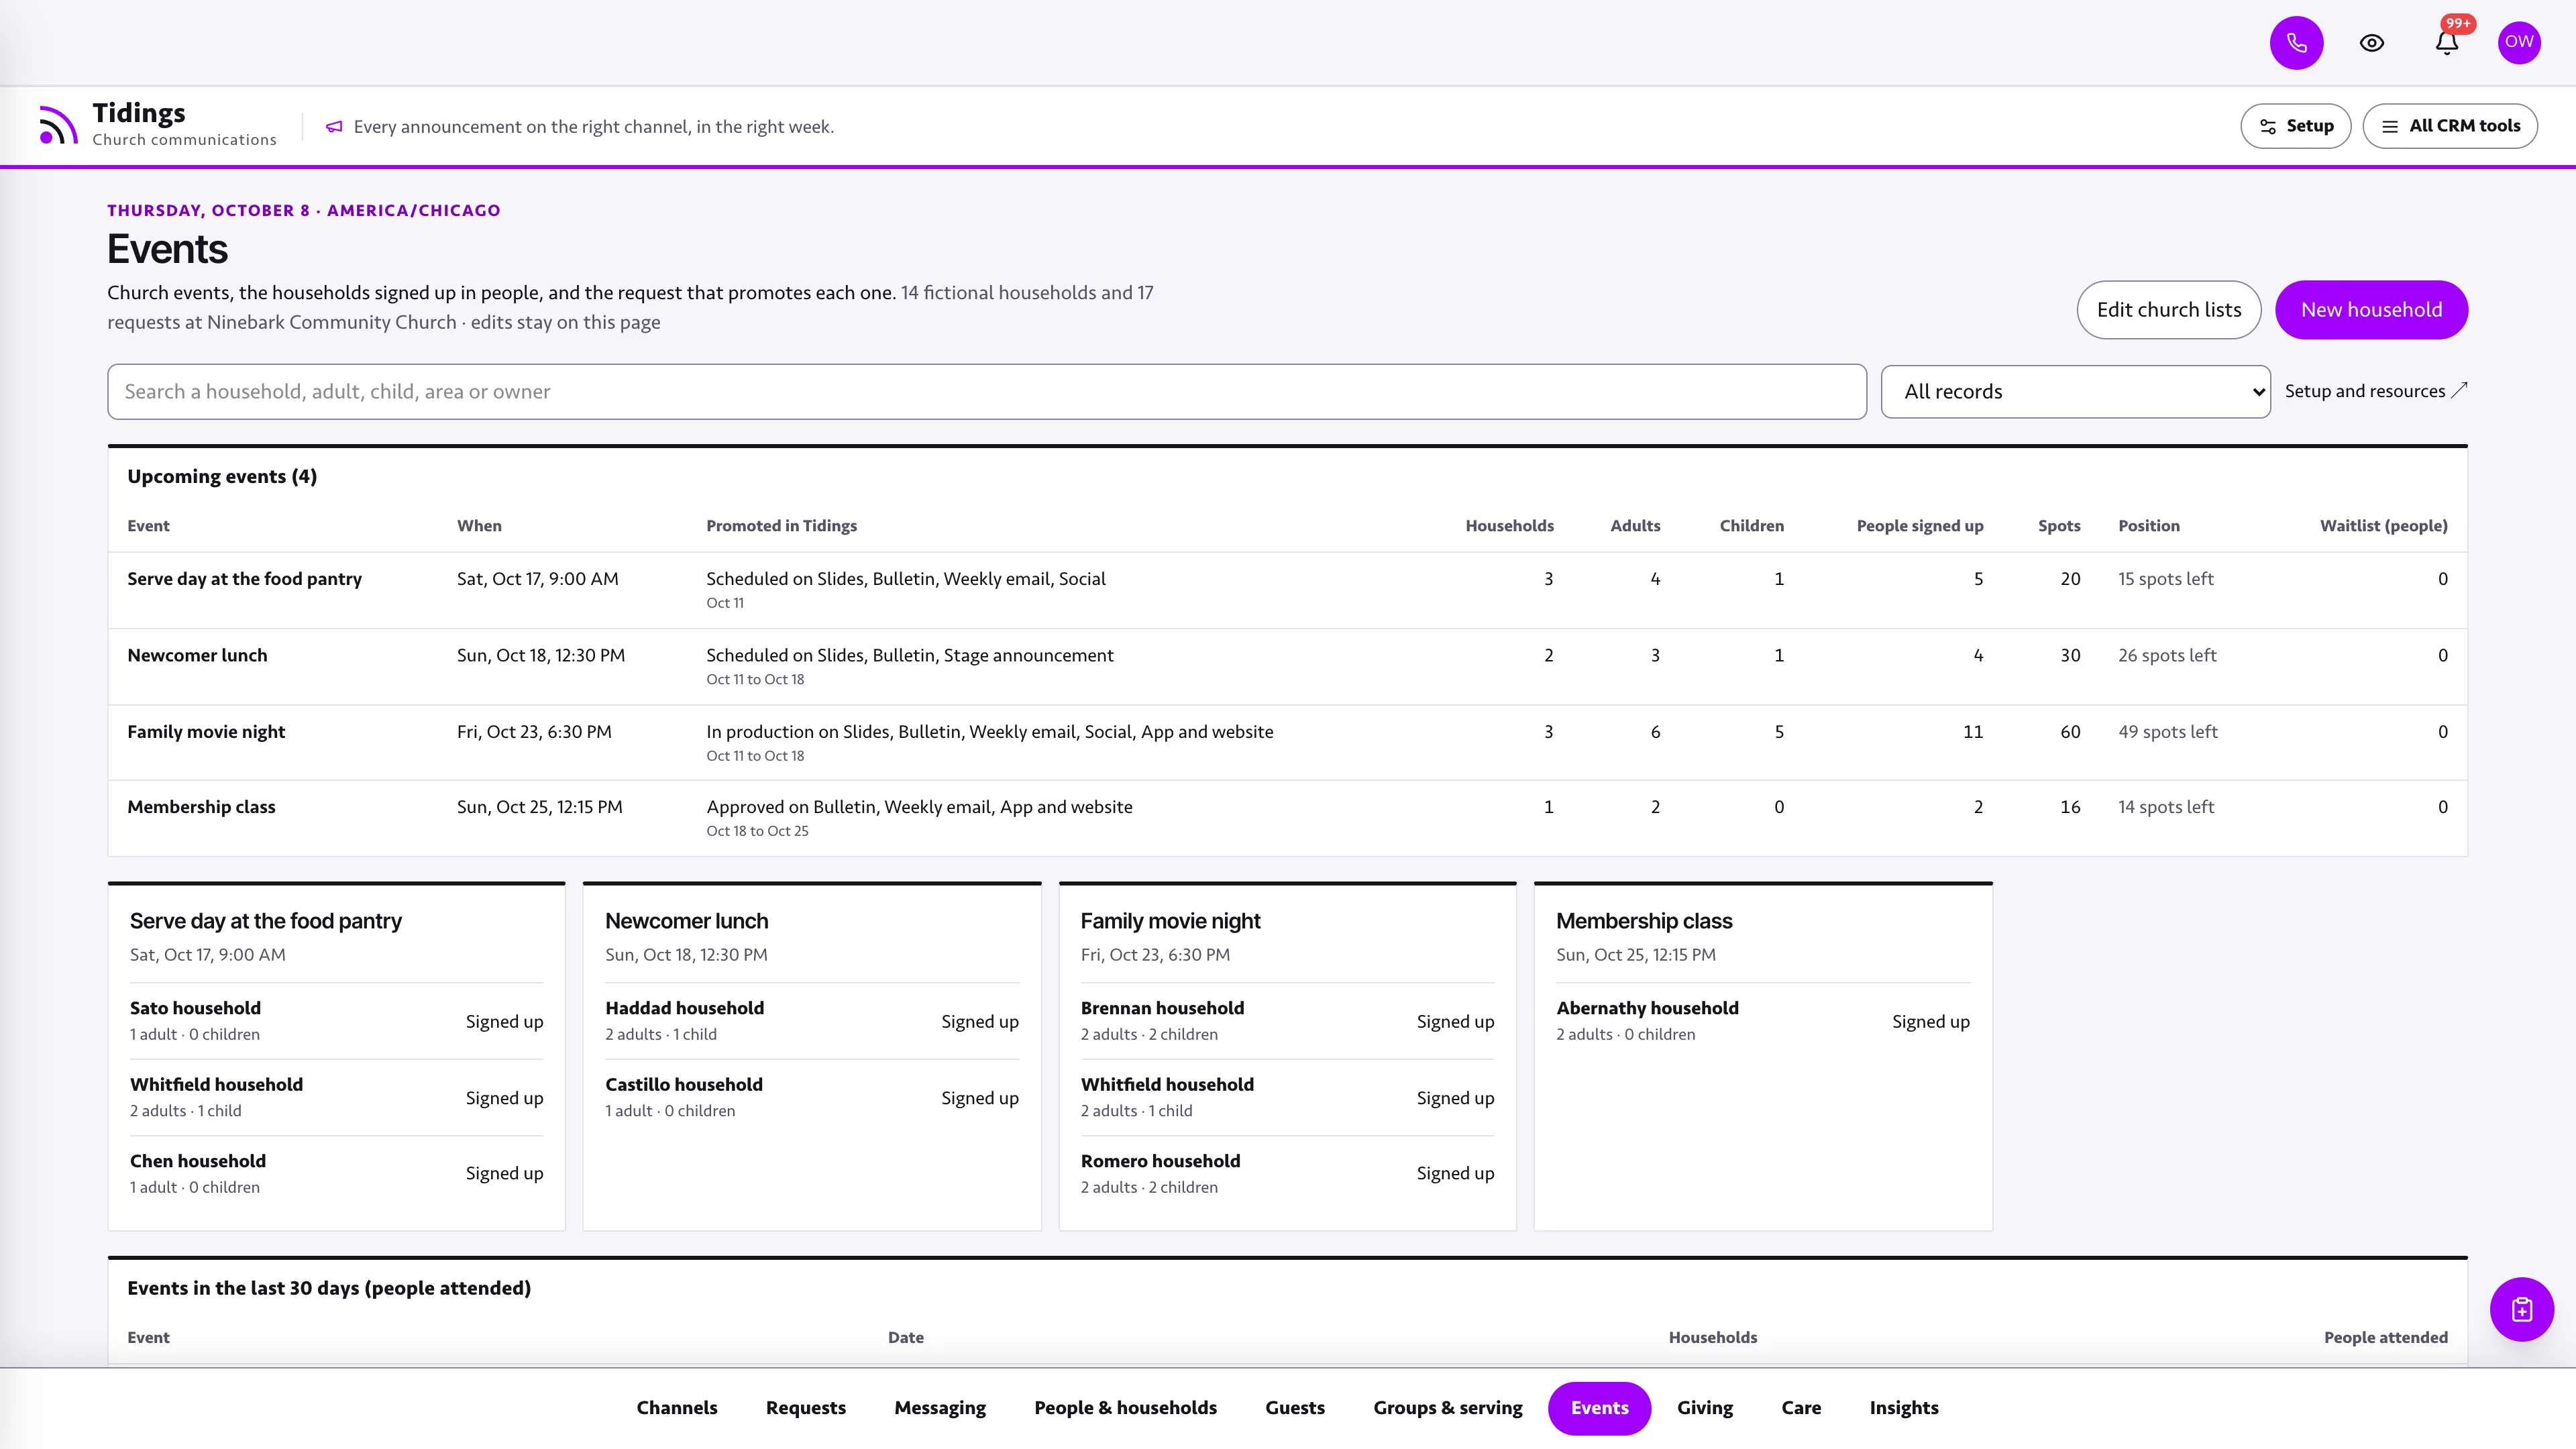The image size is (2576, 1449).
Task: Select Castillo household entry
Action: pos(811,1097)
